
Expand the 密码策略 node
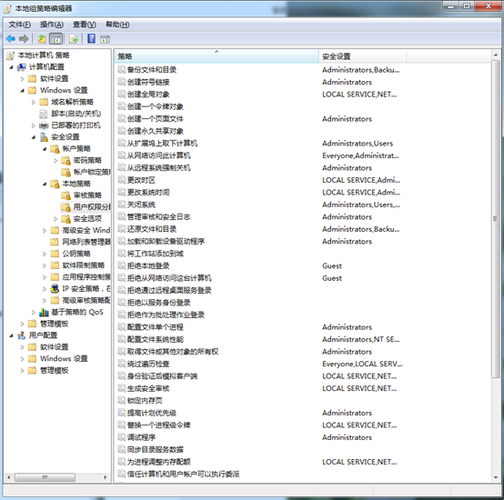(x=56, y=161)
